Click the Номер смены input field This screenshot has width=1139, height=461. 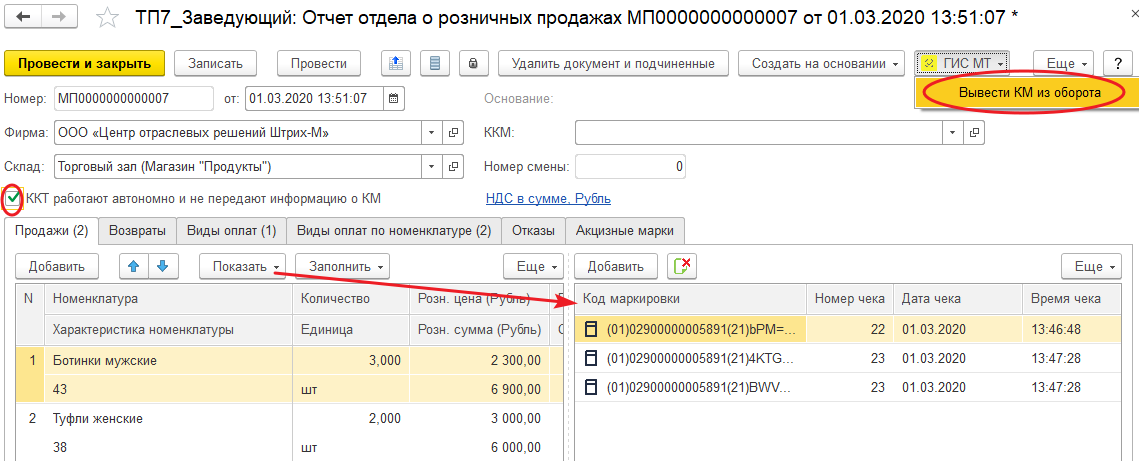631,166
